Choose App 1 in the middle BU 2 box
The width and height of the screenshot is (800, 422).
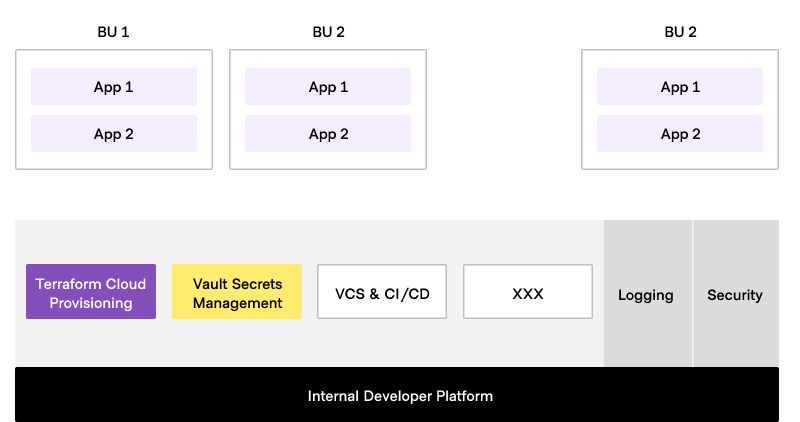point(328,87)
